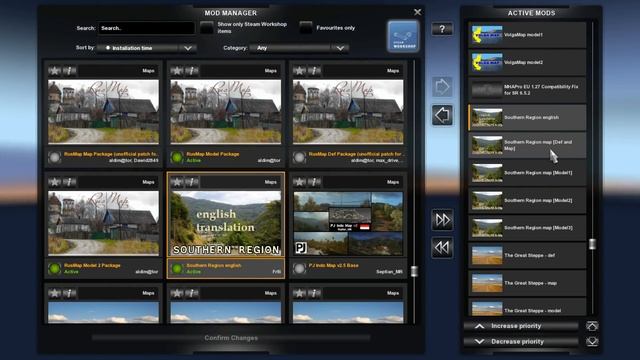Toggle activation circle for RusMap Map Package
Image resolution: width=640 pixels, height=360 pixels.
(54, 157)
